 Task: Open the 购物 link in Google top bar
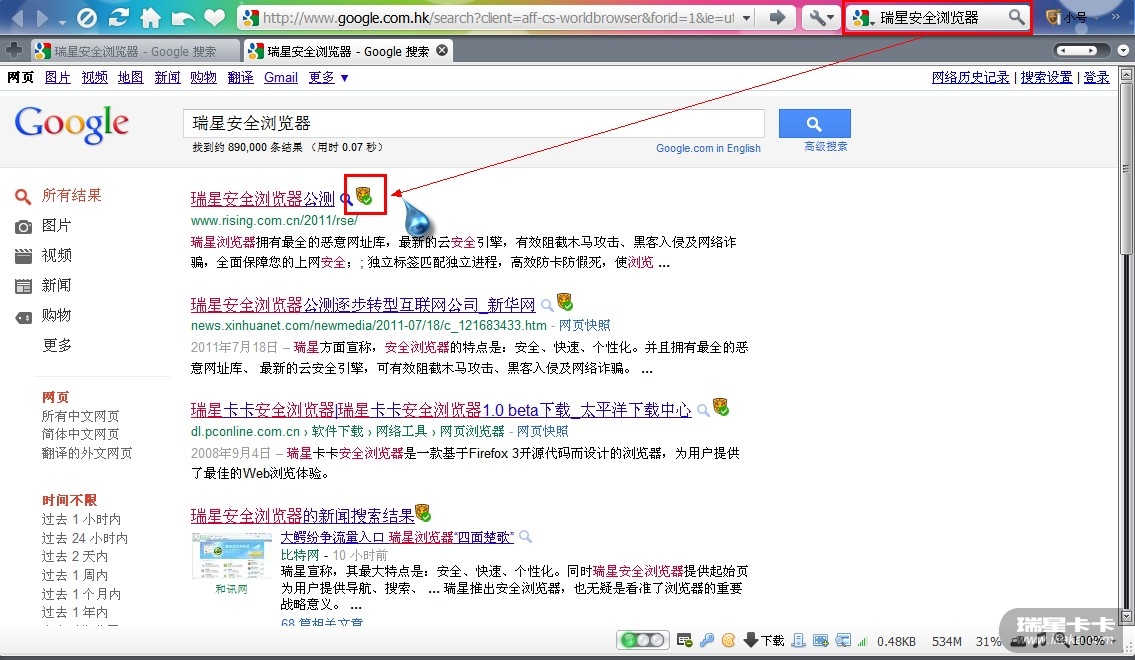click(x=203, y=77)
